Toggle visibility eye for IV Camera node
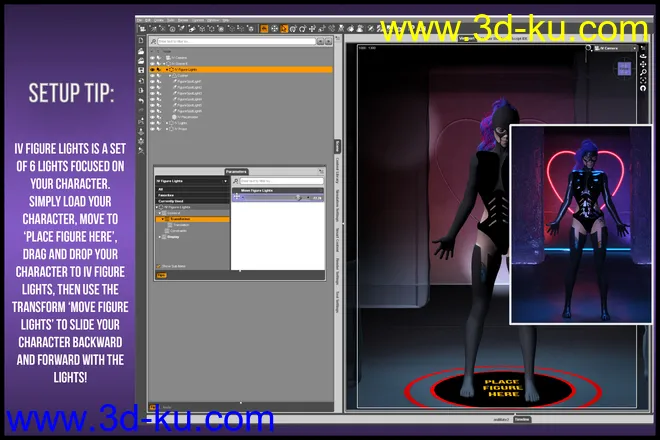This screenshot has height=440, width=660. click(x=154, y=58)
